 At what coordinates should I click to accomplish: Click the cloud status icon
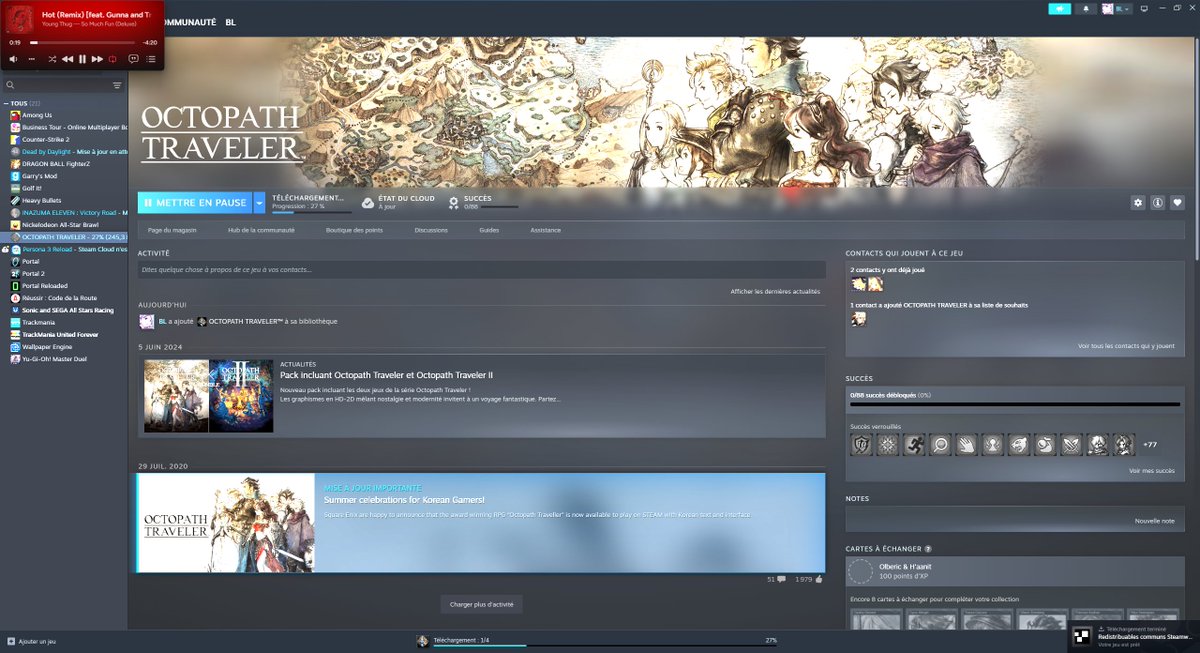click(x=368, y=203)
